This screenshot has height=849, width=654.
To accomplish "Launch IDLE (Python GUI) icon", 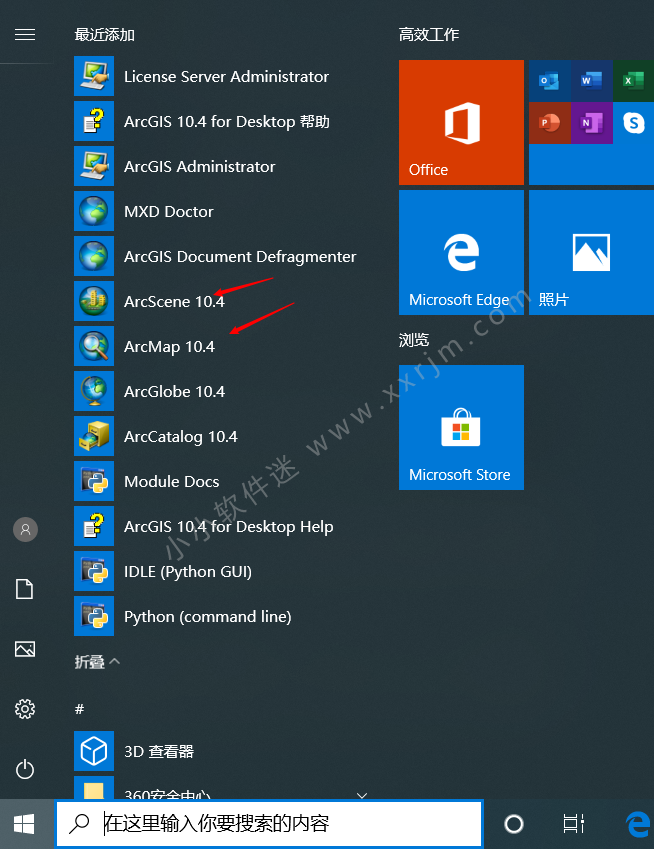I will tap(94, 571).
